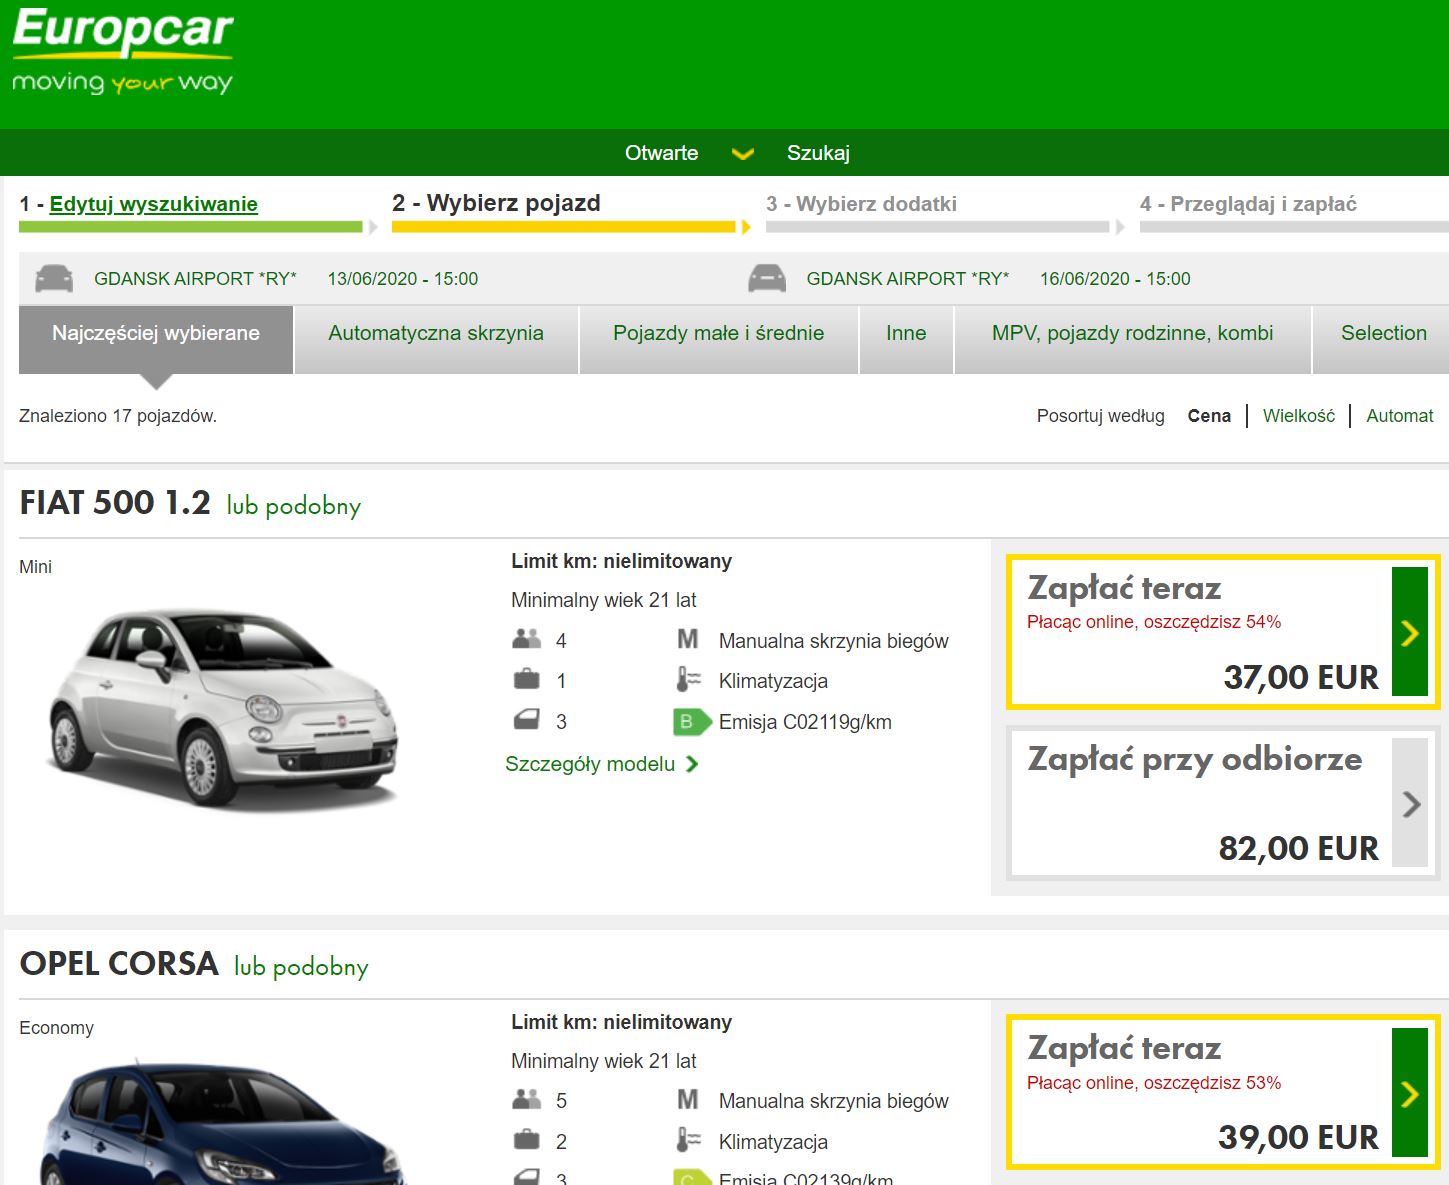The image size is (1449, 1185).
Task: Click the pickup car icon by Gdansk Airport
Action: coord(54,278)
